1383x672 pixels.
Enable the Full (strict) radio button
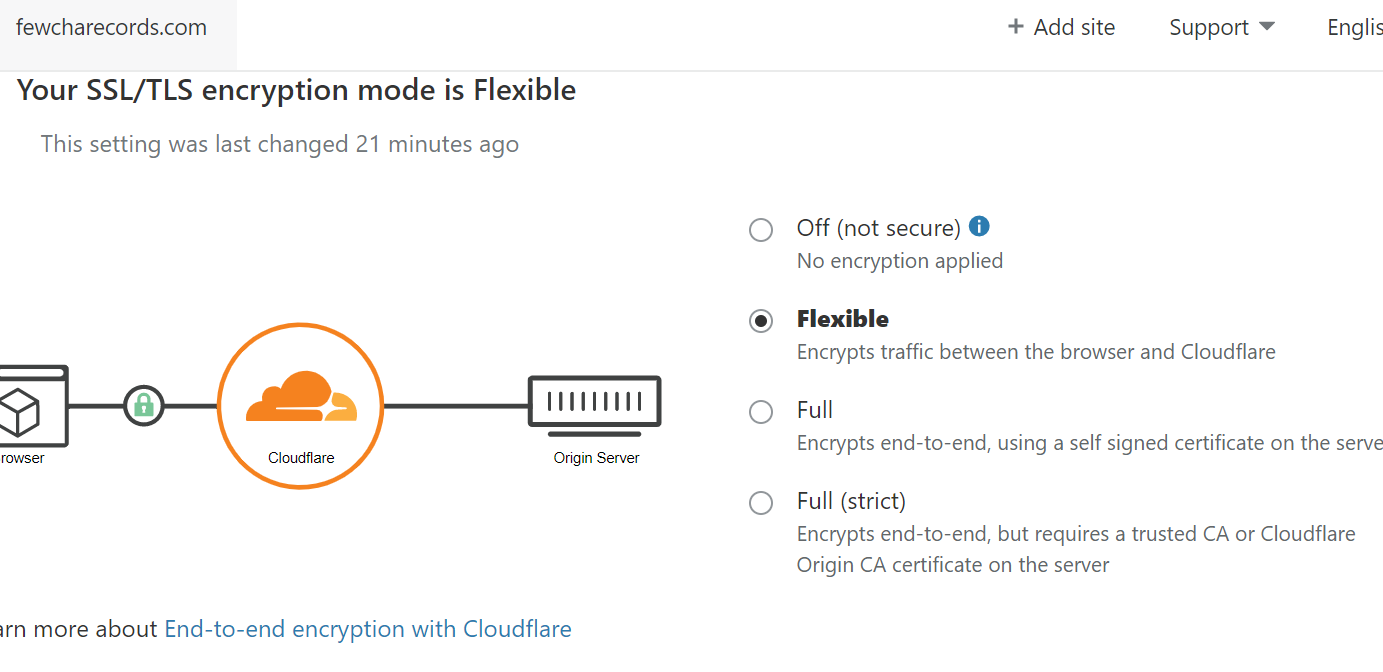[x=761, y=503]
